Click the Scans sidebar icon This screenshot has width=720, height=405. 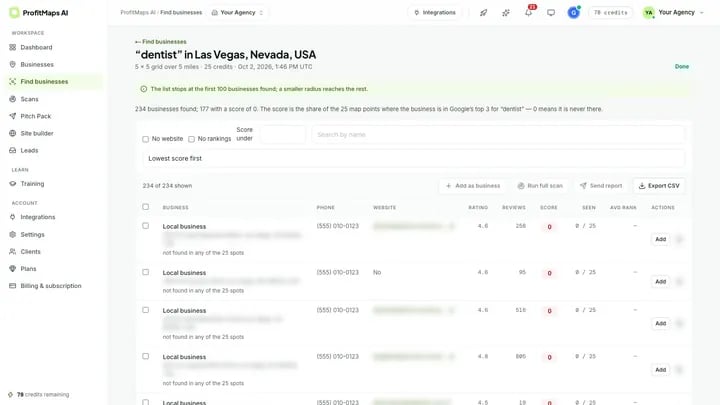point(12,99)
